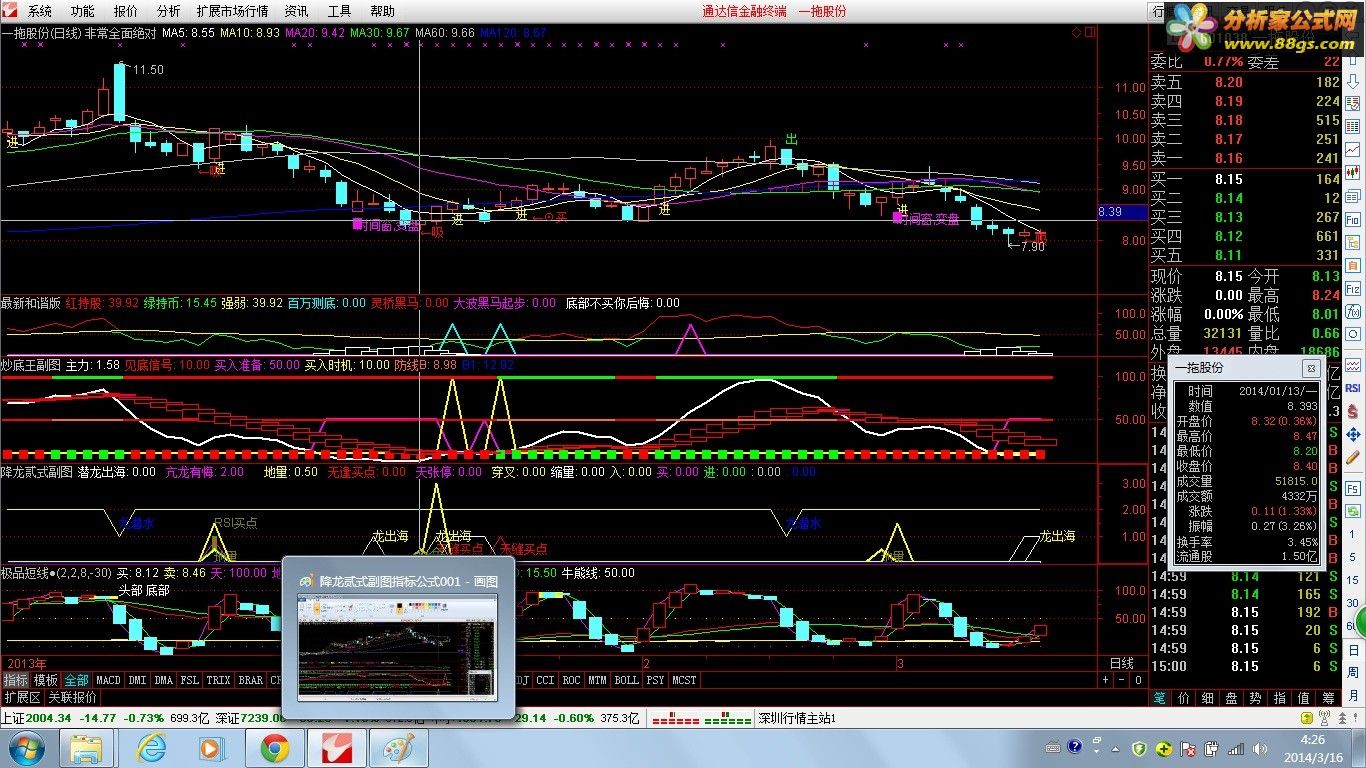Image resolution: width=1366 pixels, height=768 pixels.
Task: Select the 模板 tab below the charts
Action: 46,680
